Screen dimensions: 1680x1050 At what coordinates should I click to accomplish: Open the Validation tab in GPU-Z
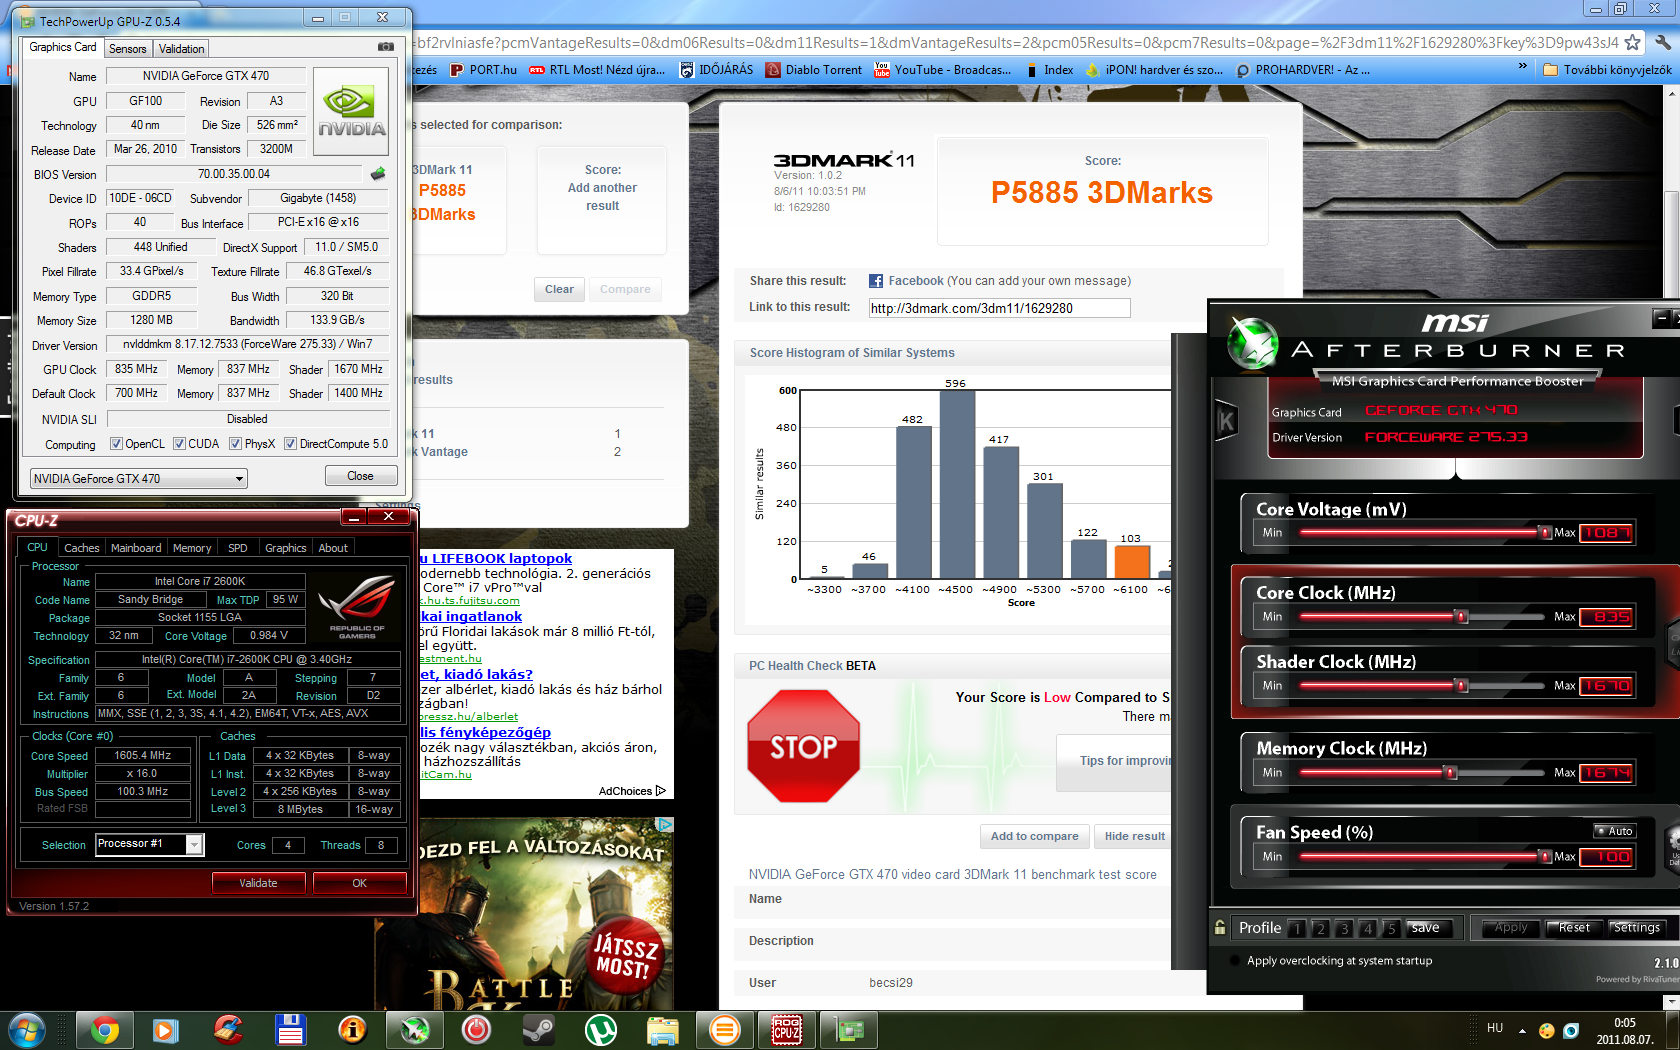[x=181, y=48]
